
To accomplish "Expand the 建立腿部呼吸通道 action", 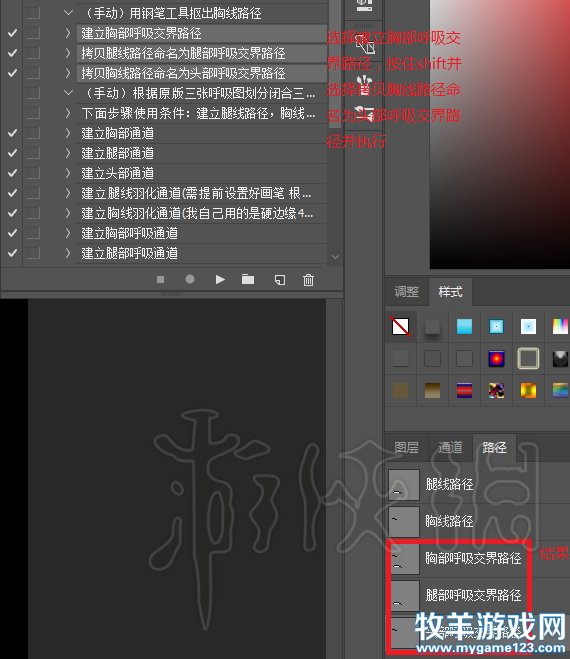I will pyautogui.click(x=68, y=253).
